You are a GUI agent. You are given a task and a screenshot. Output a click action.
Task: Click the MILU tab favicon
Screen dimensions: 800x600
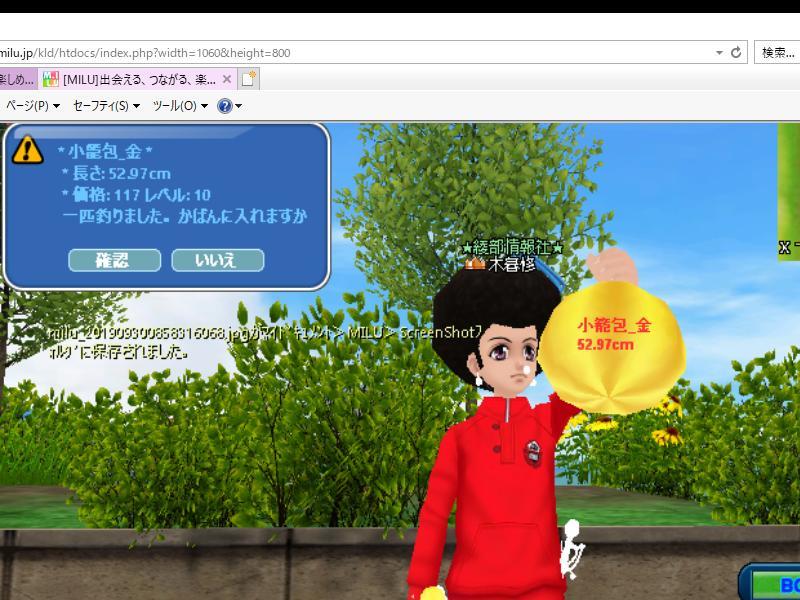point(51,79)
